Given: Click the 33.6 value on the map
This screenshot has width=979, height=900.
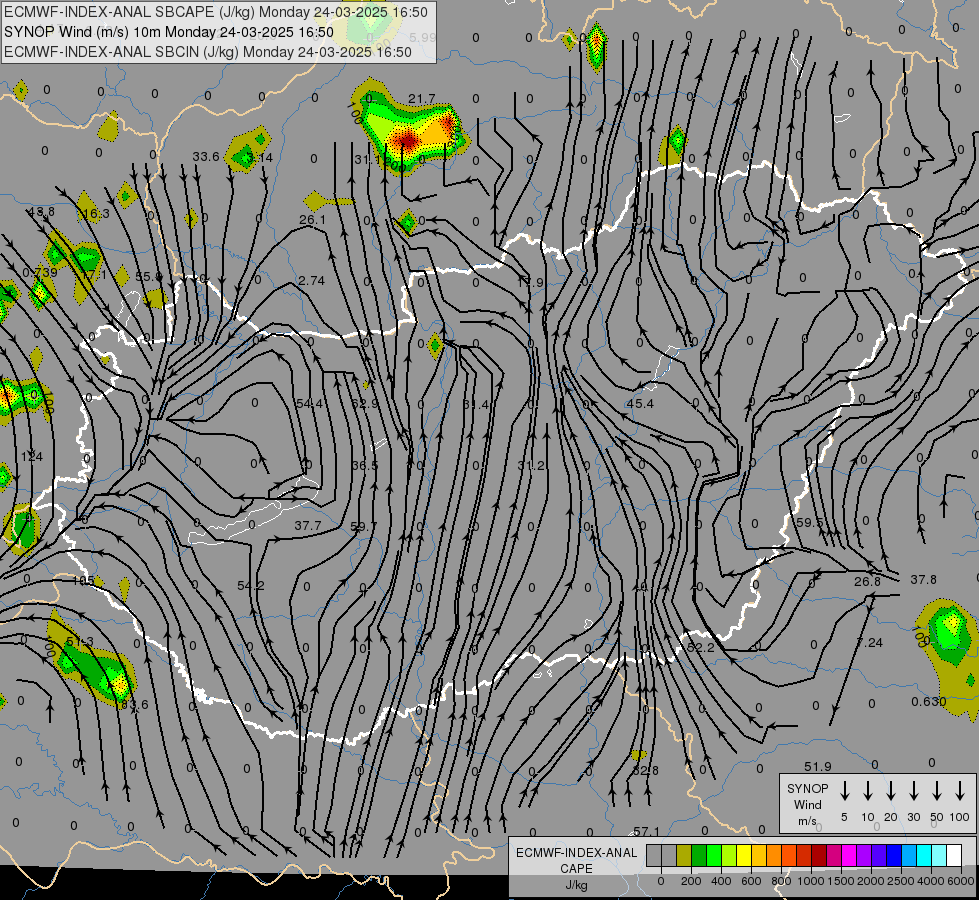Looking at the screenshot, I should [206, 156].
